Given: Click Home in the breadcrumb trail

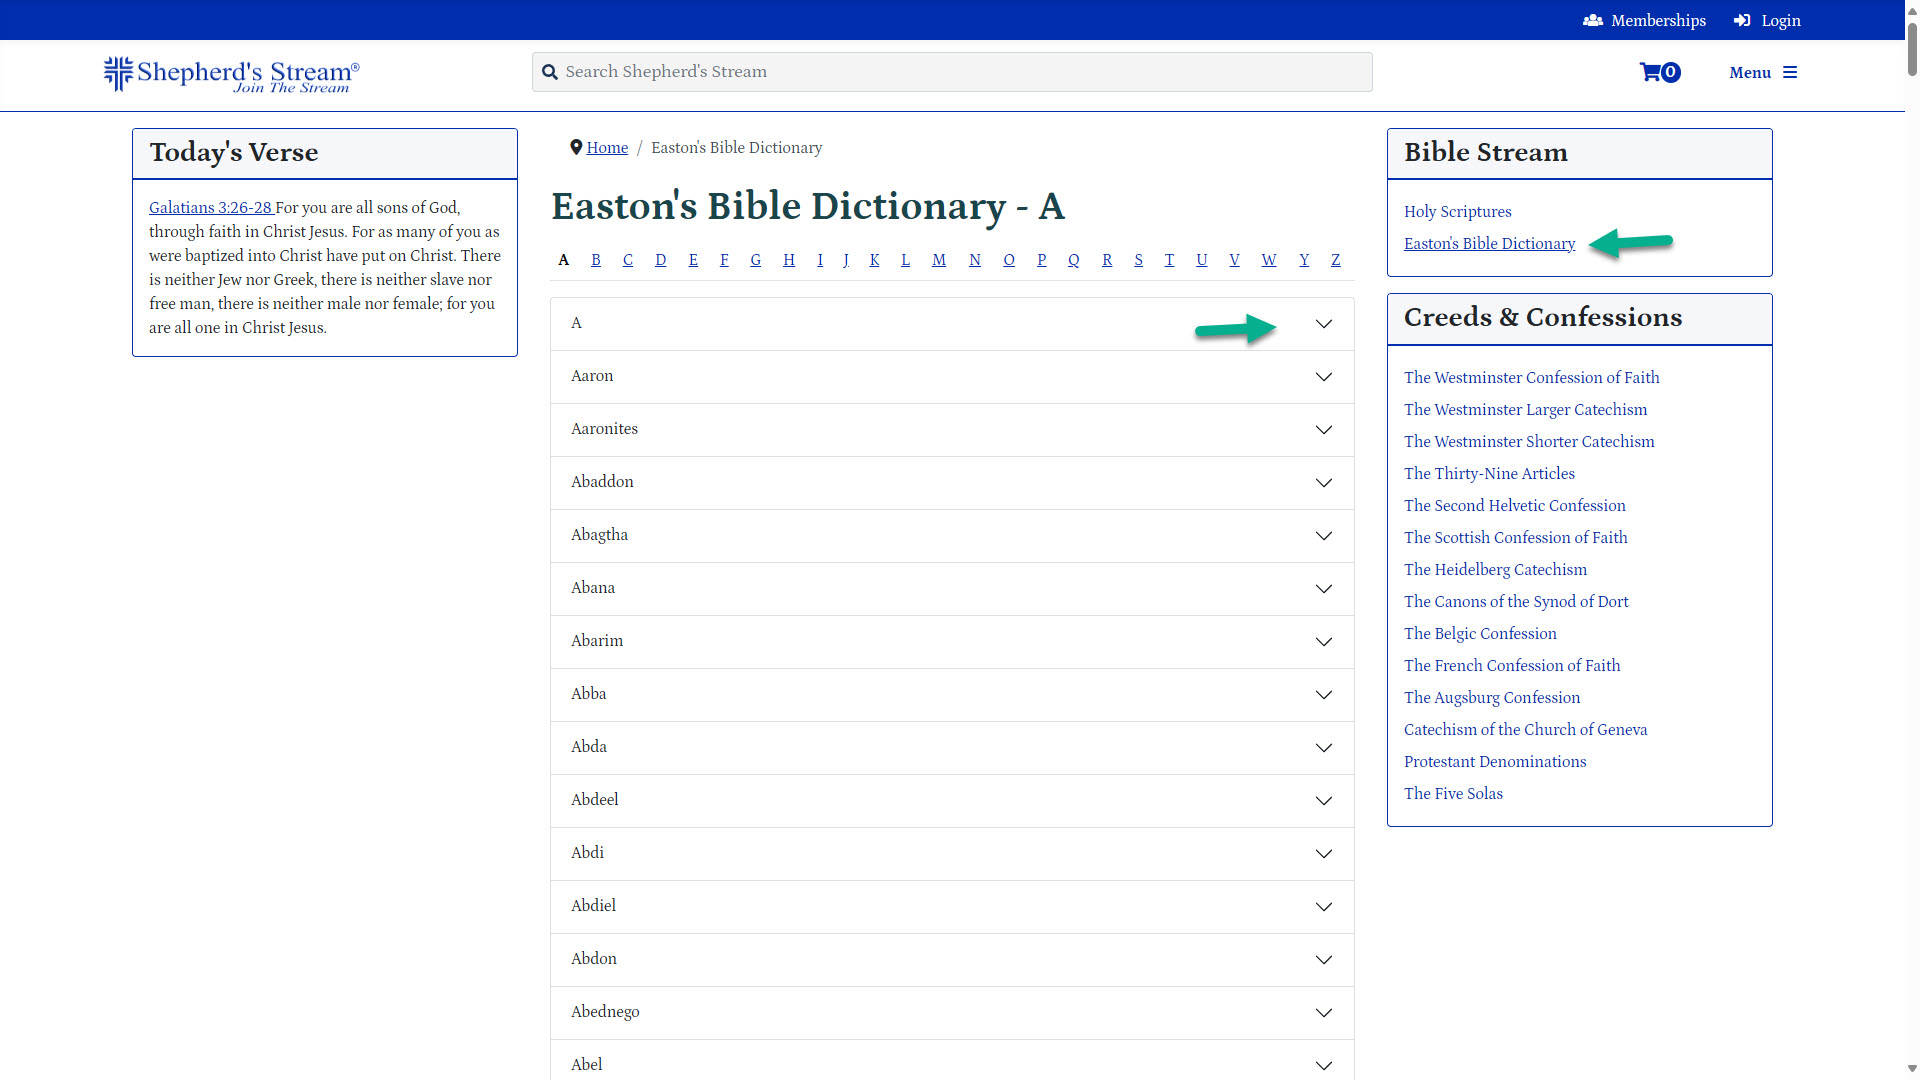Looking at the screenshot, I should 607,147.
